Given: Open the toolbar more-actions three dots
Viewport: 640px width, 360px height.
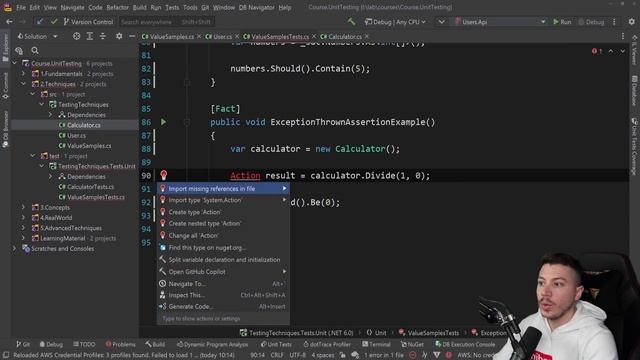Looking at the screenshot, I should (x=614, y=22).
